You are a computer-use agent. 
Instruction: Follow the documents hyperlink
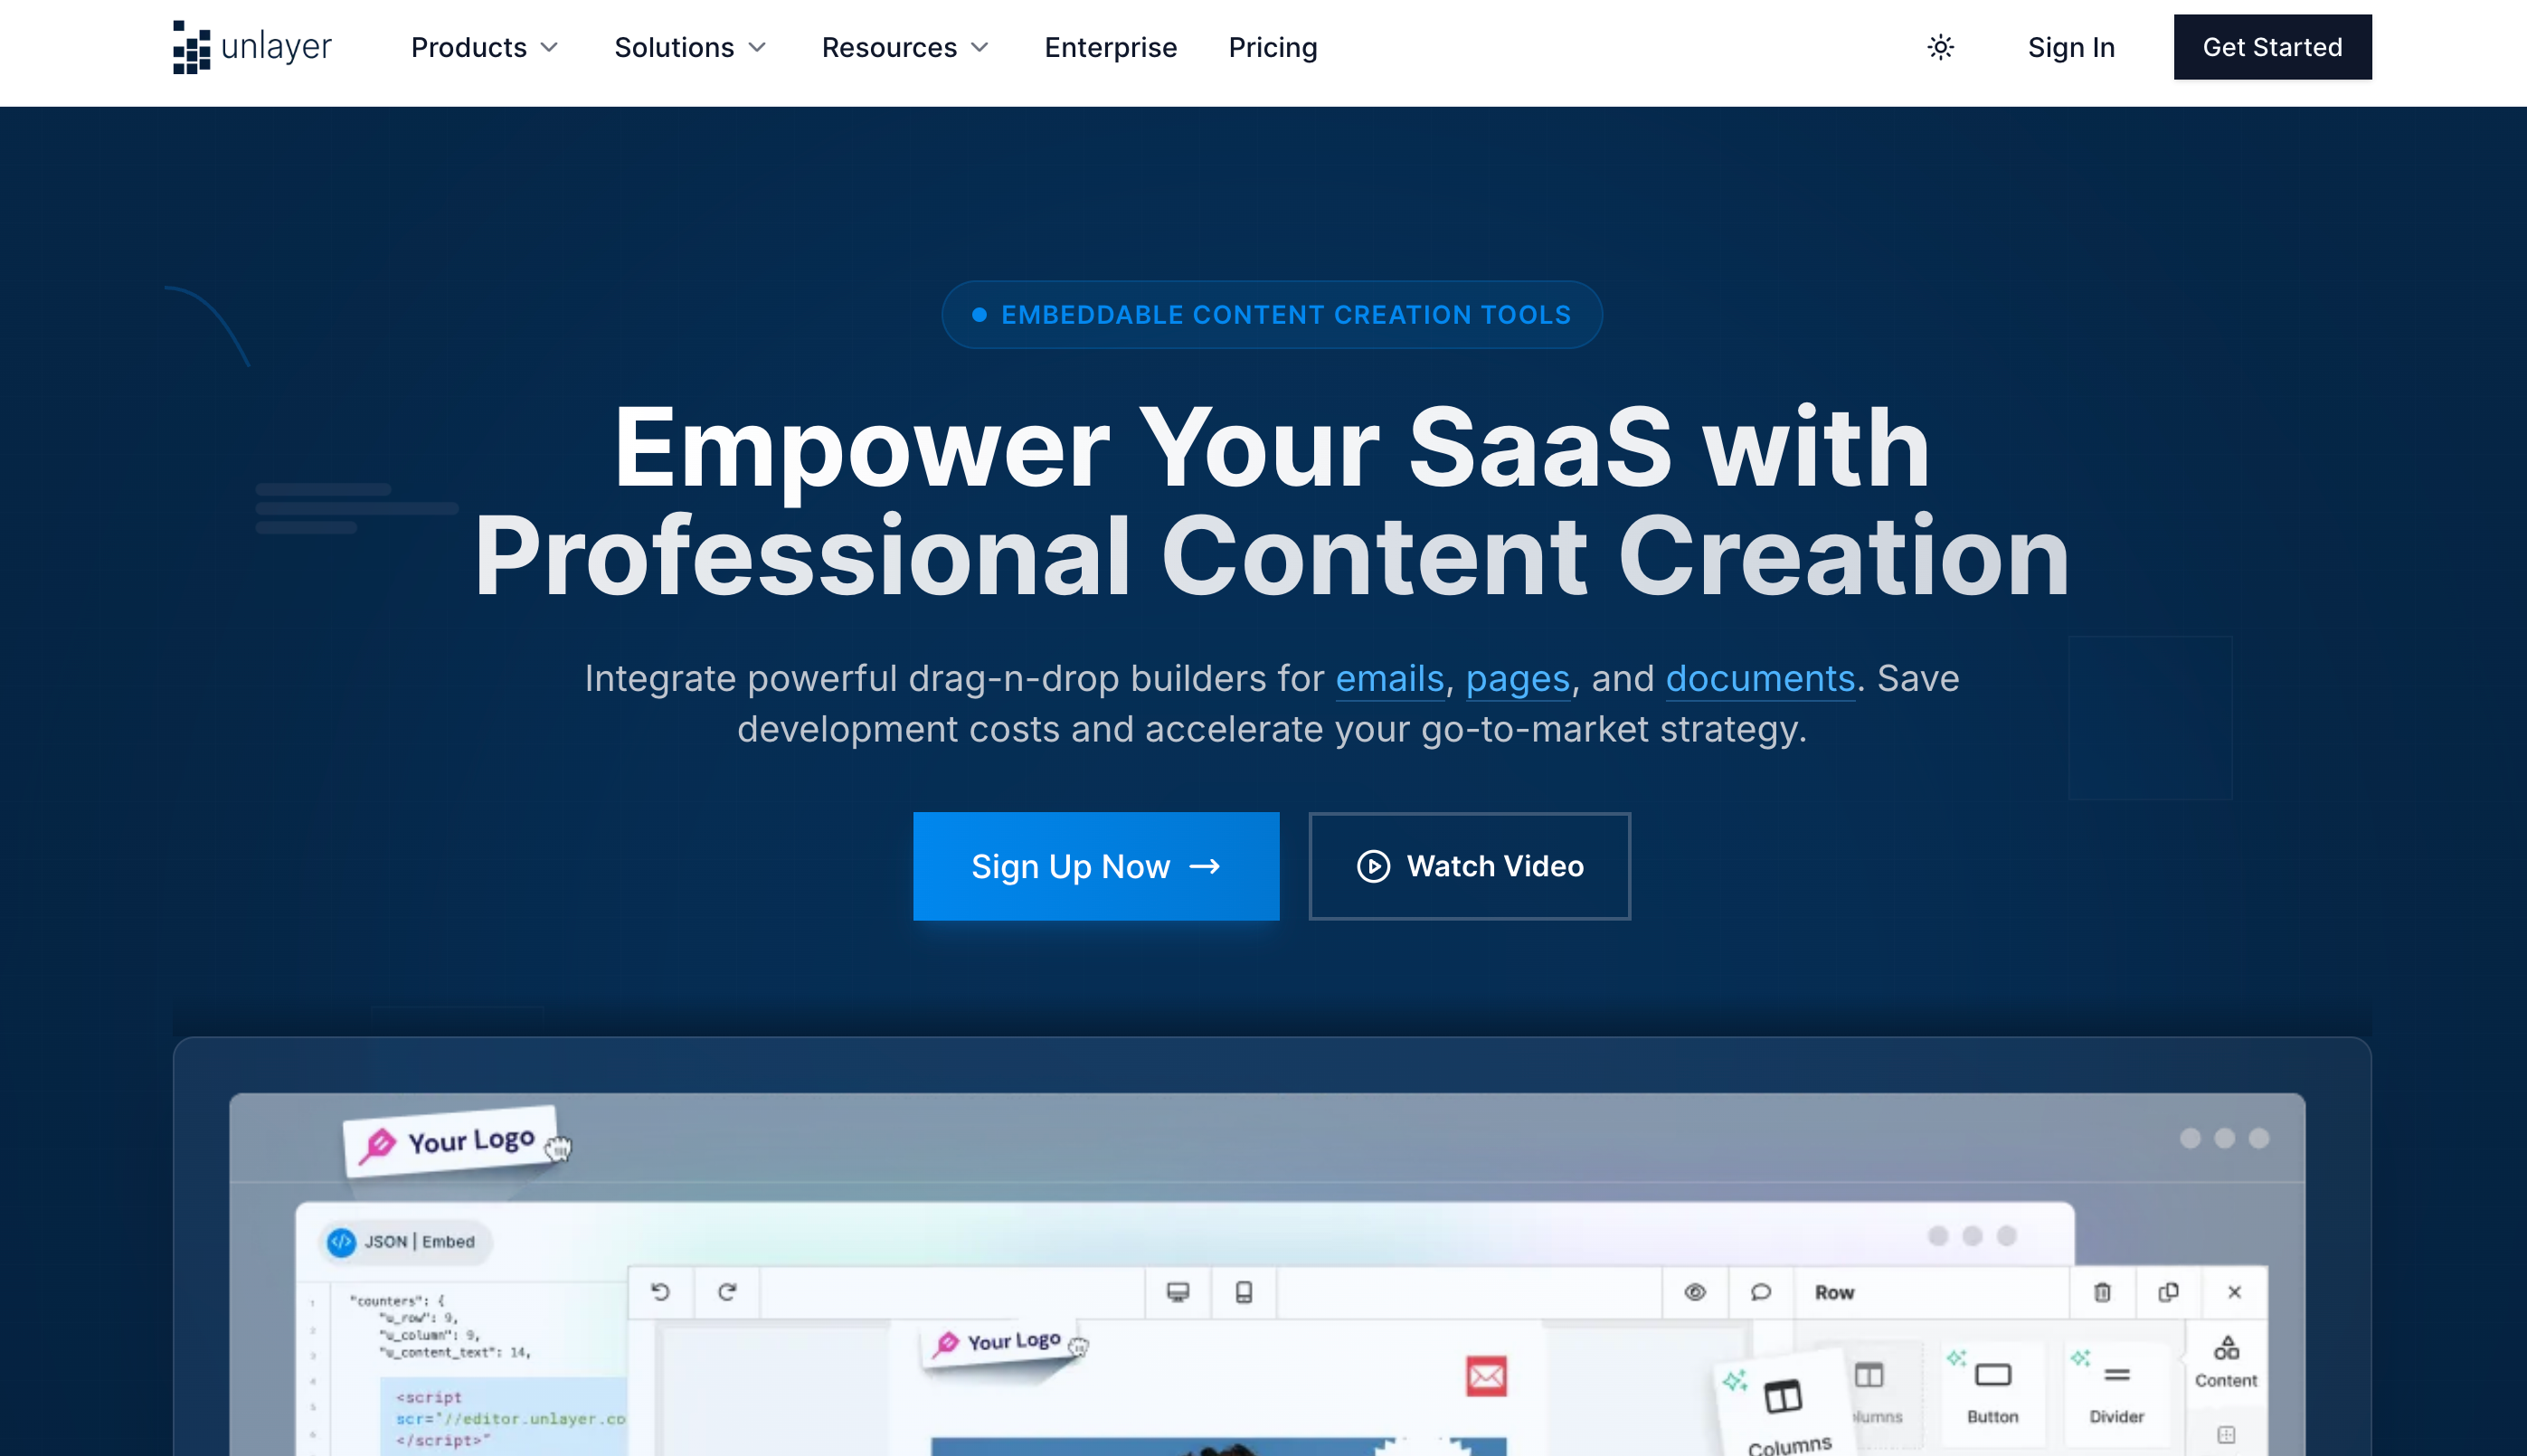(1759, 679)
